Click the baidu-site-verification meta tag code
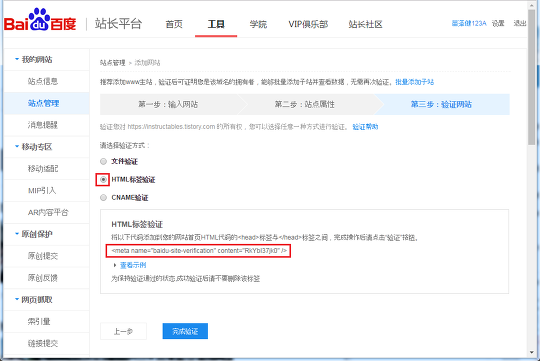The width and height of the screenshot is (540, 361). [199, 251]
